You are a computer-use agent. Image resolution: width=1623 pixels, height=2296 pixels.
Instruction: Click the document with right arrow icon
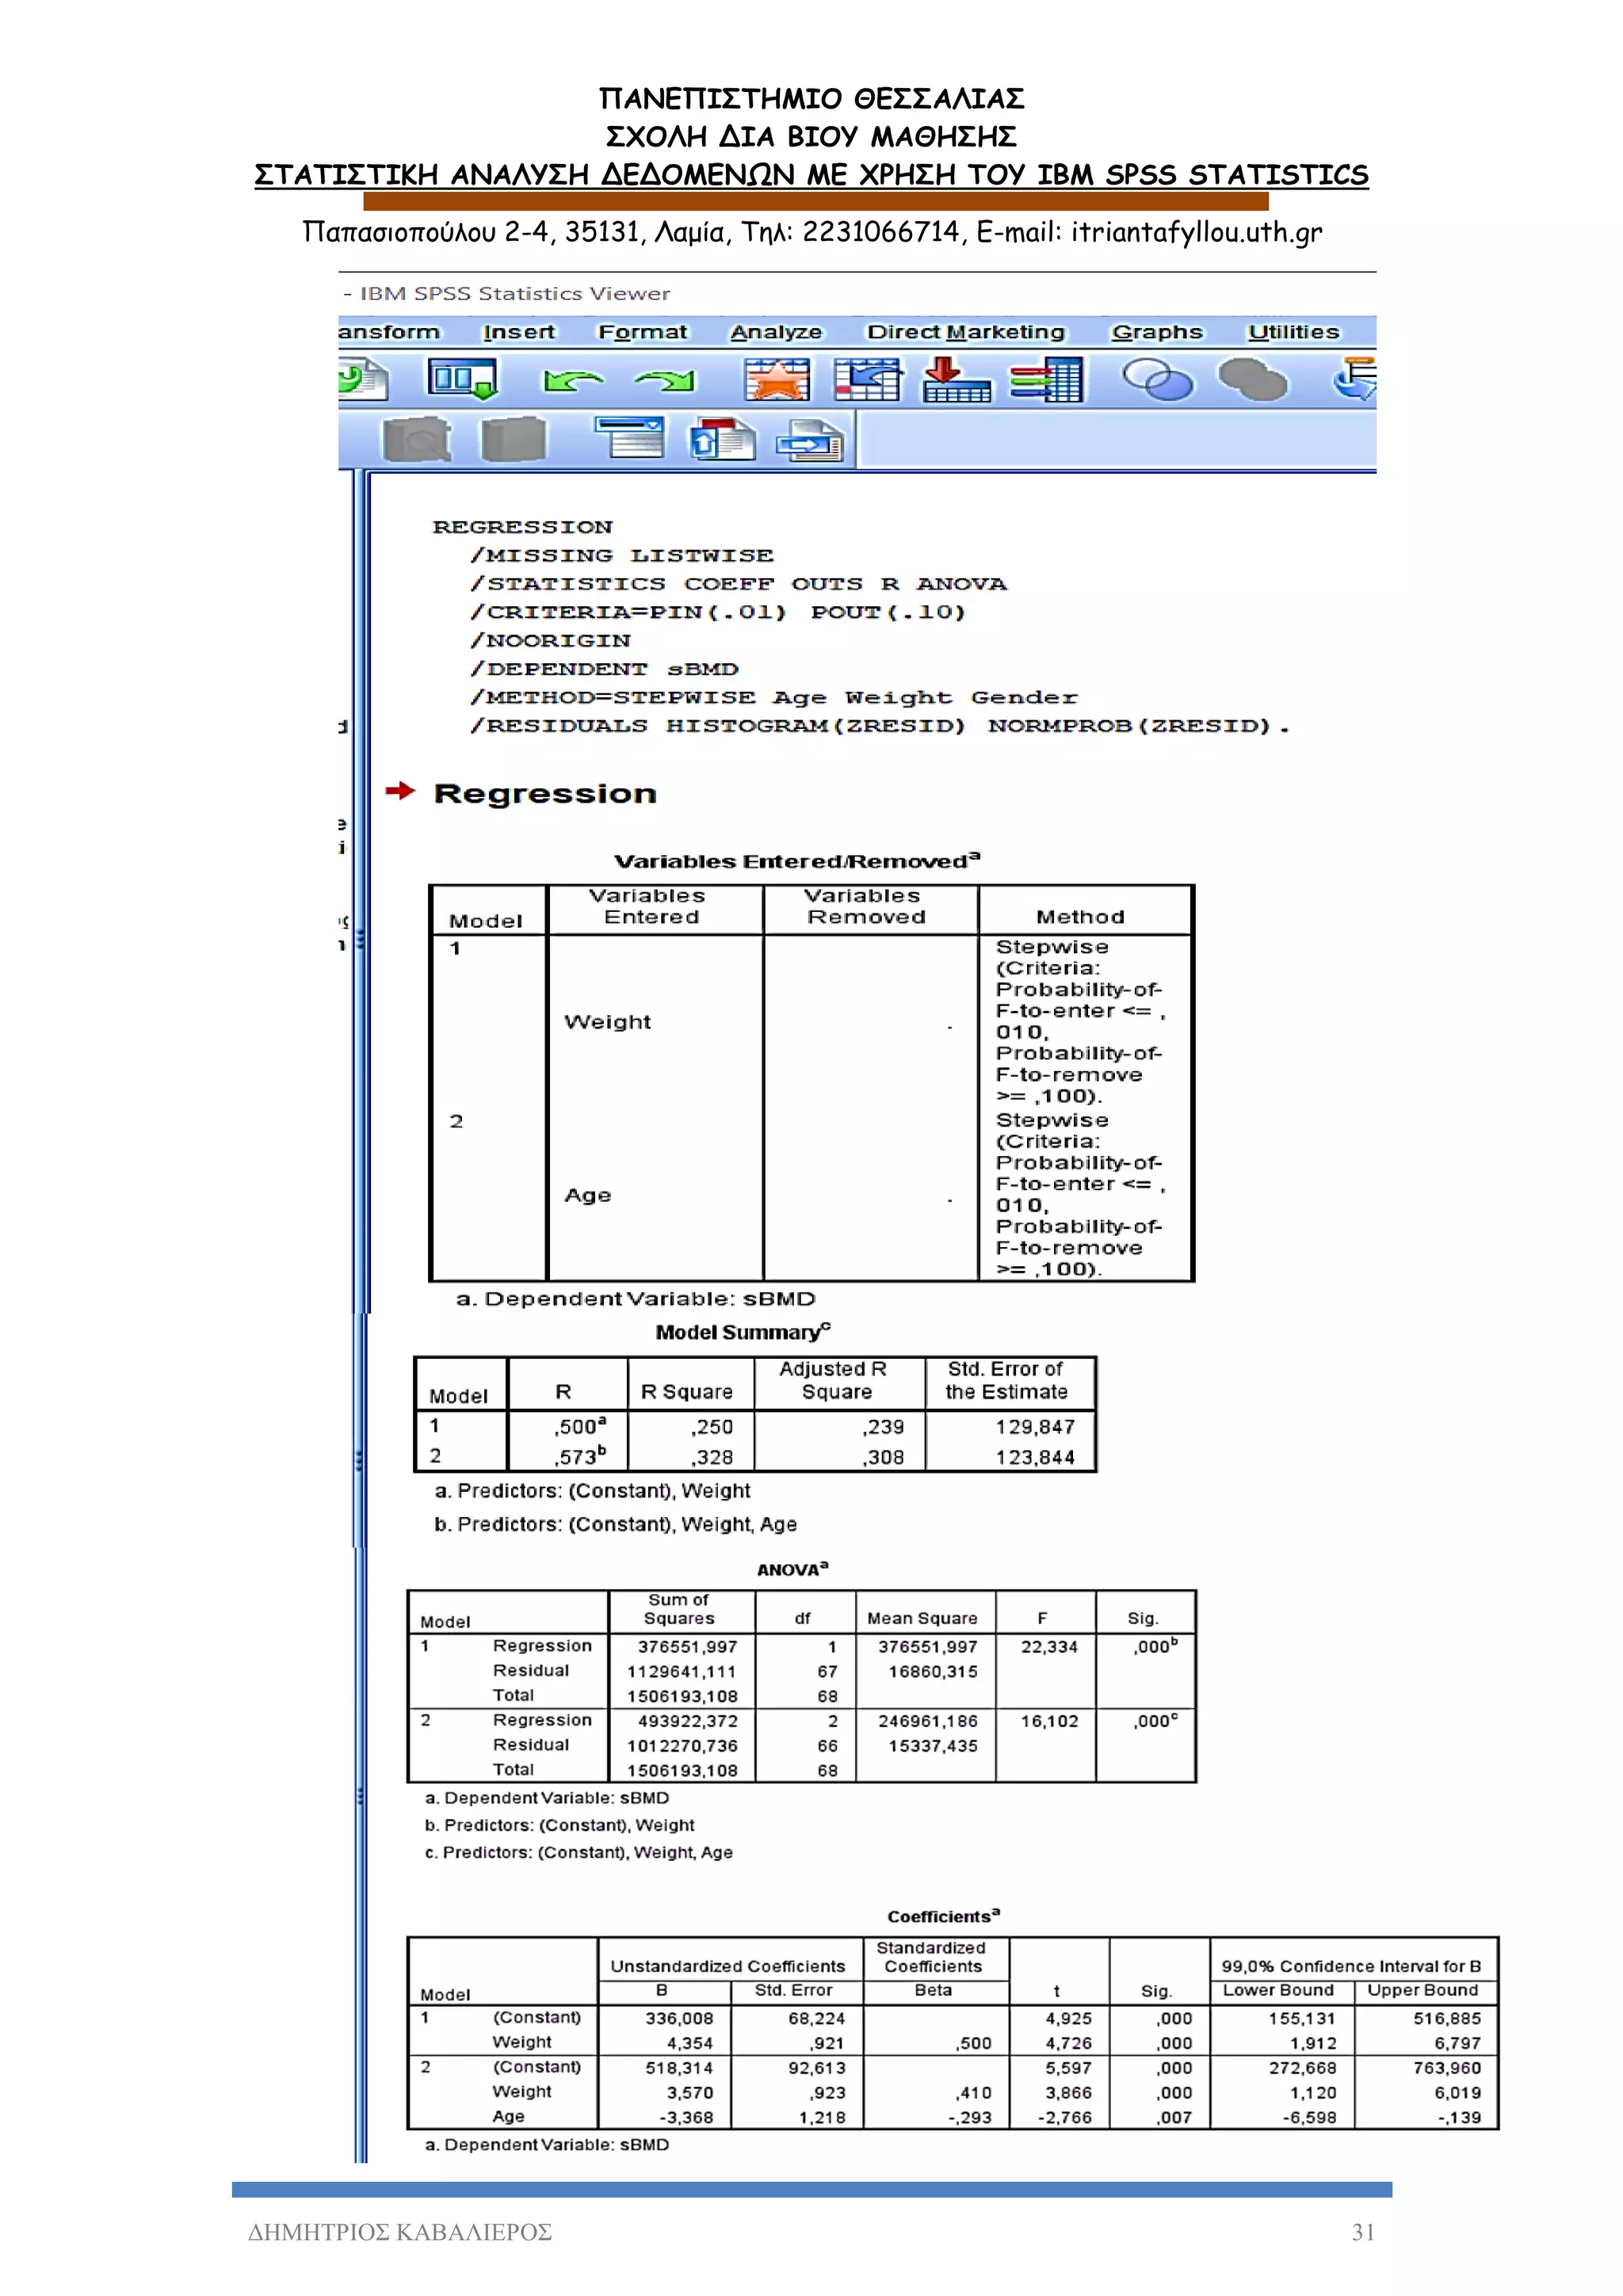(x=811, y=440)
